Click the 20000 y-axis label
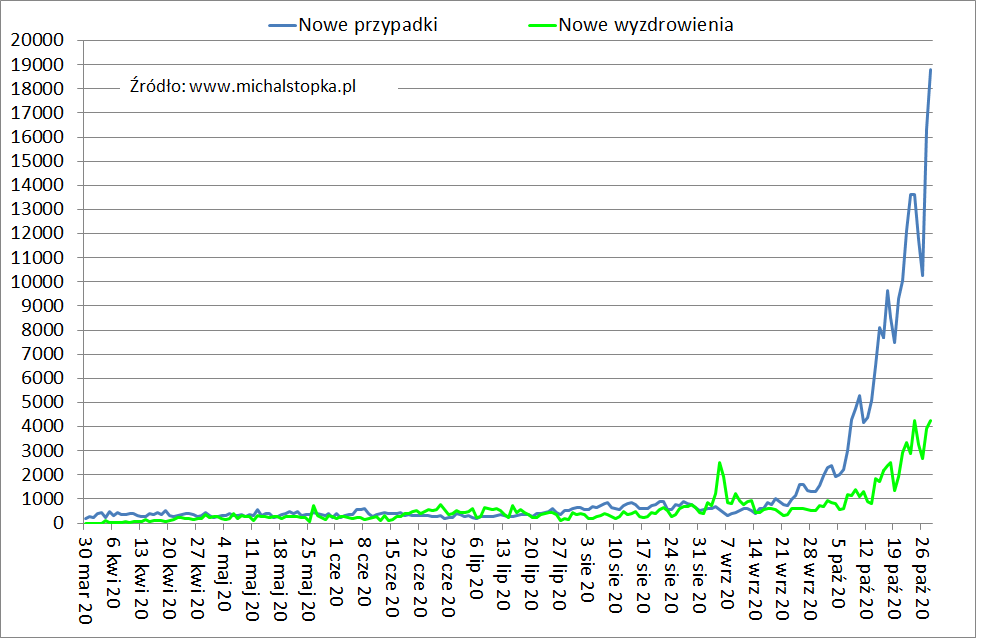Viewport: 981px width, 643px height. click(x=36, y=41)
